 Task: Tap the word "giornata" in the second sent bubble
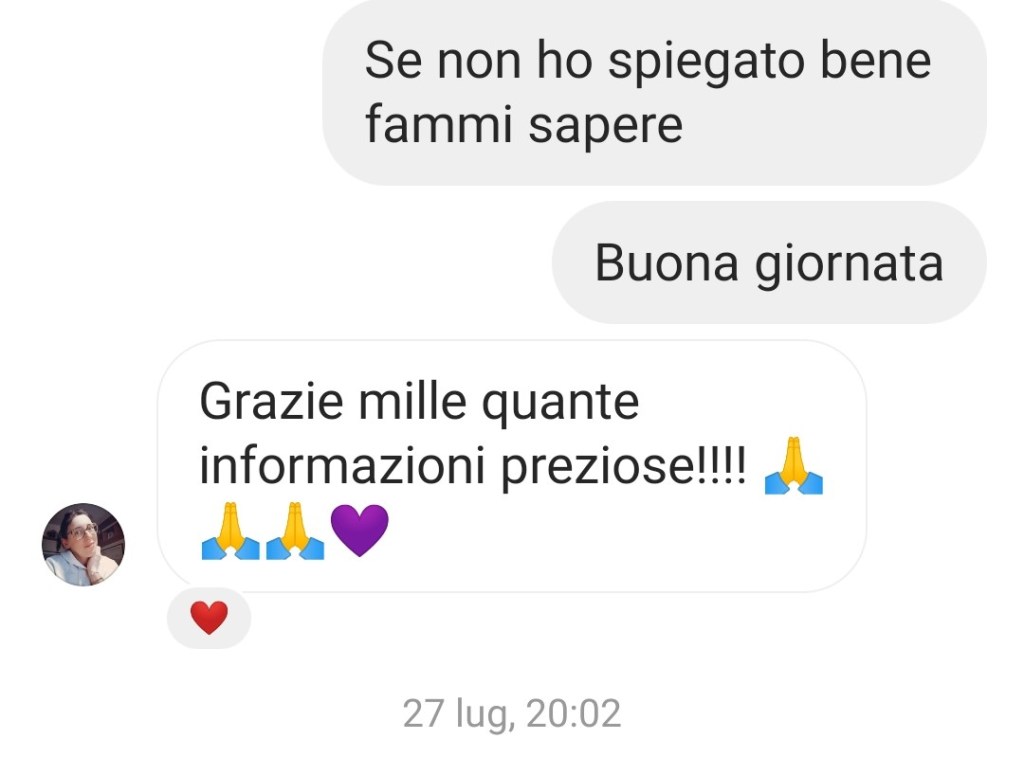(x=849, y=264)
